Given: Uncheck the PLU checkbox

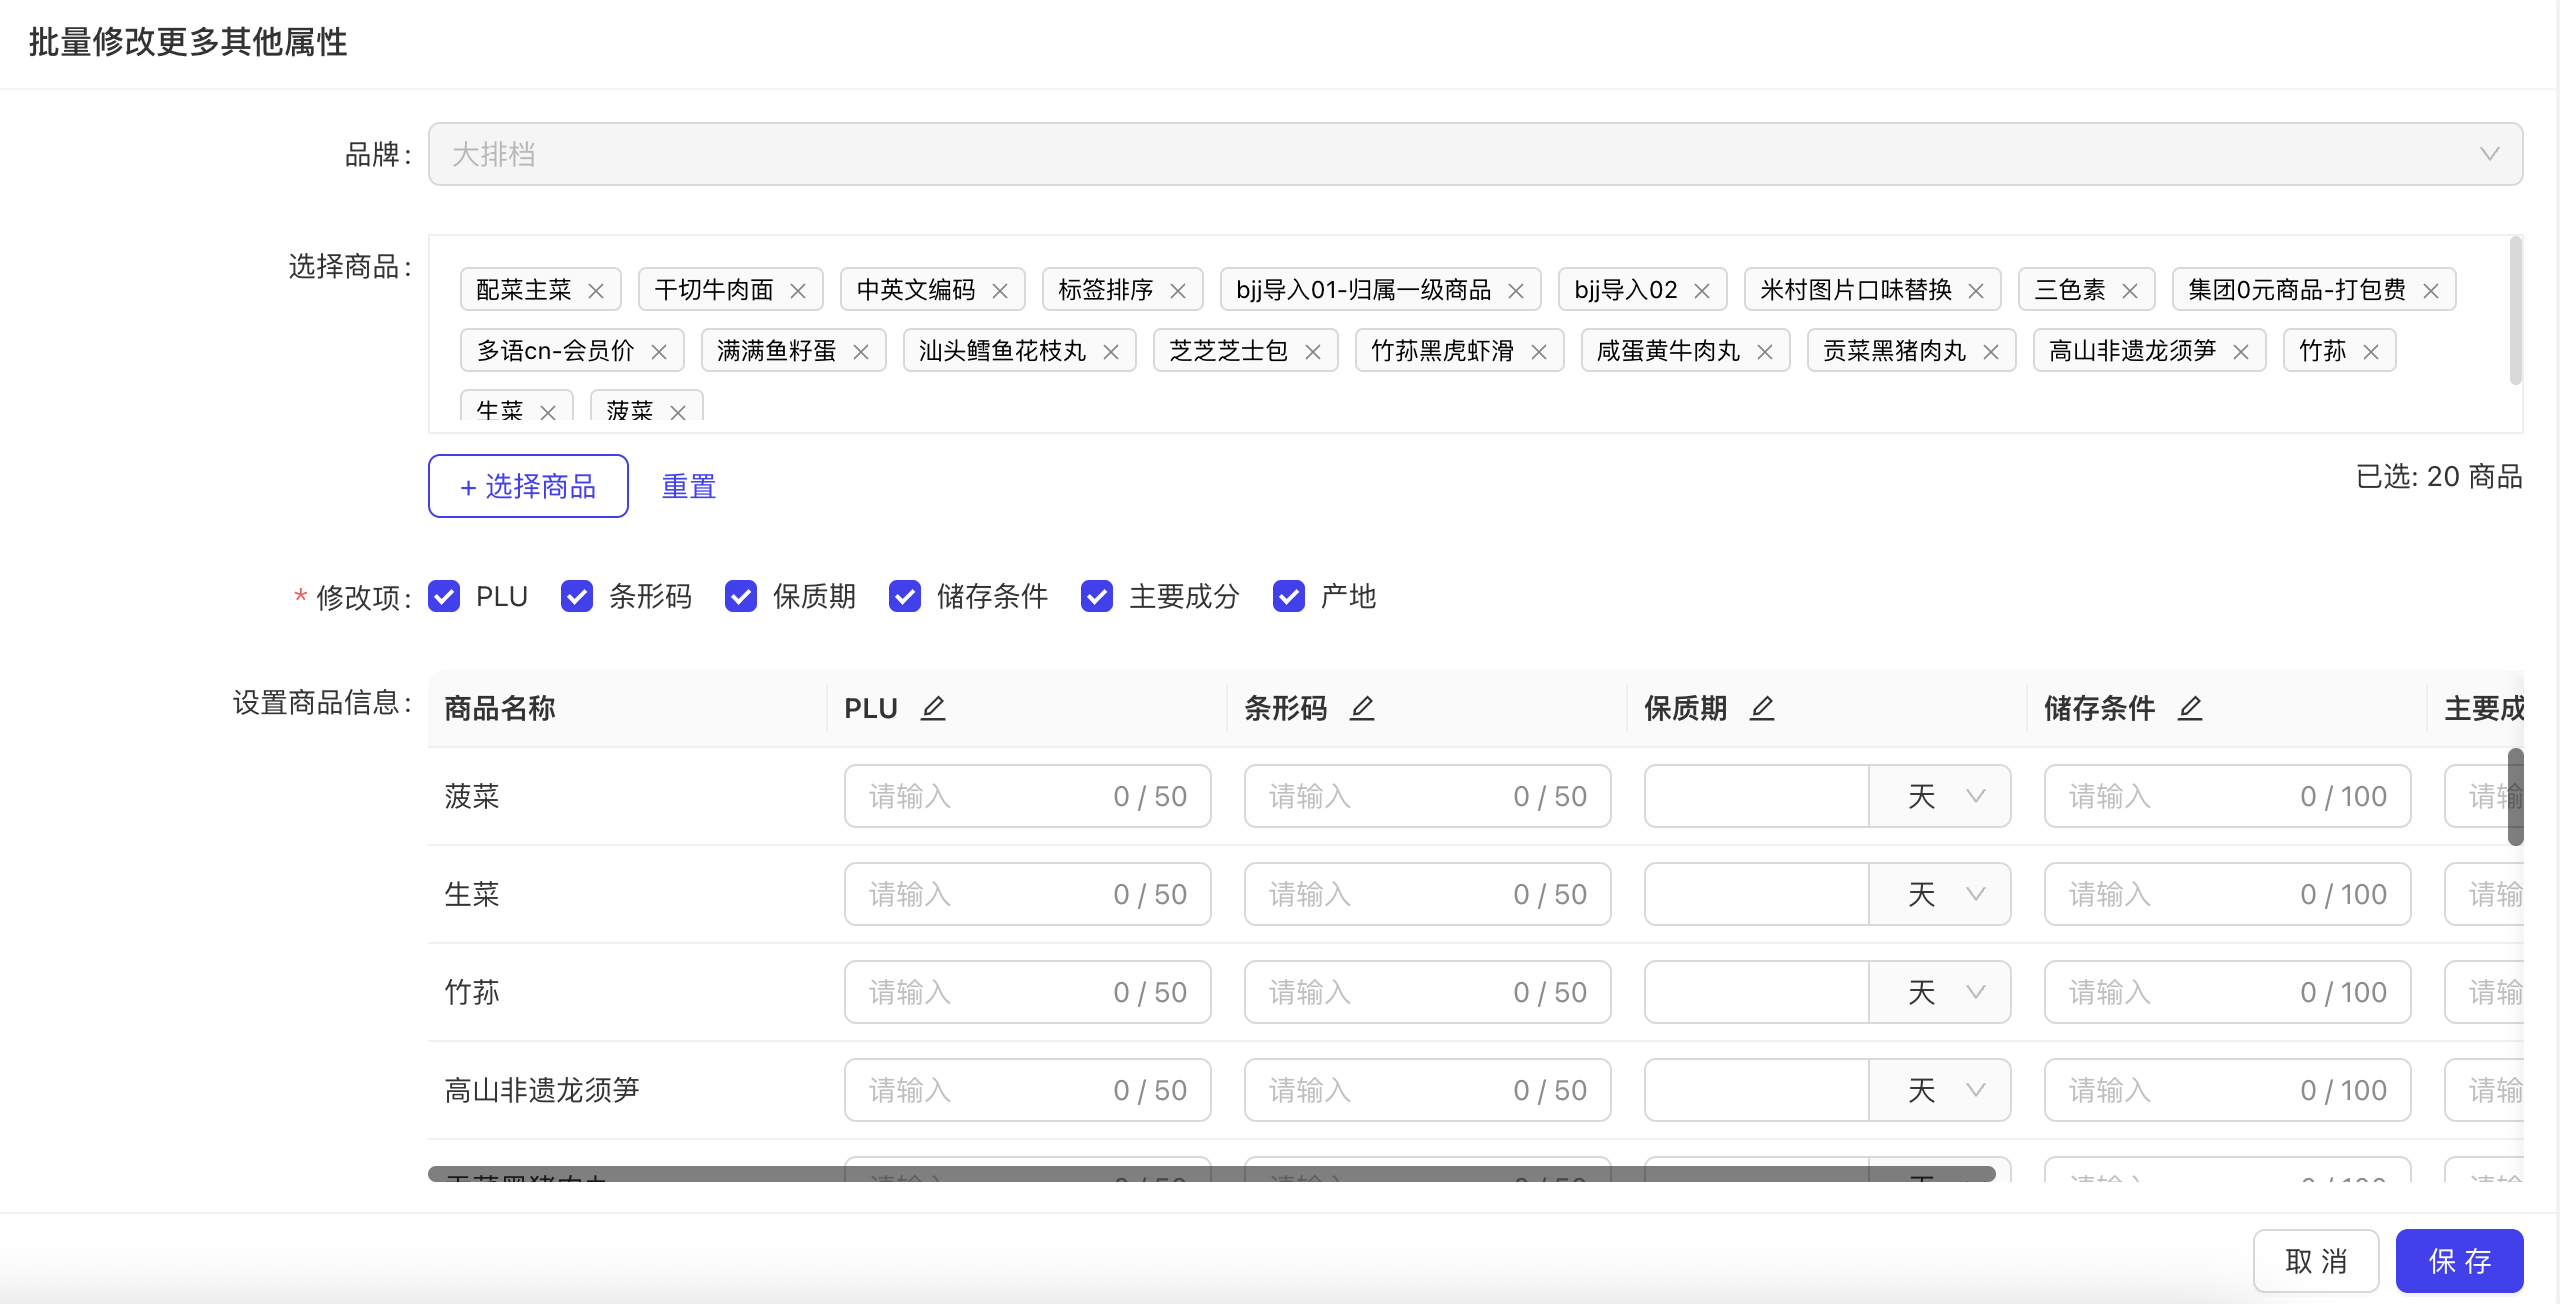Looking at the screenshot, I should pyautogui.click(x=444, y=596).
